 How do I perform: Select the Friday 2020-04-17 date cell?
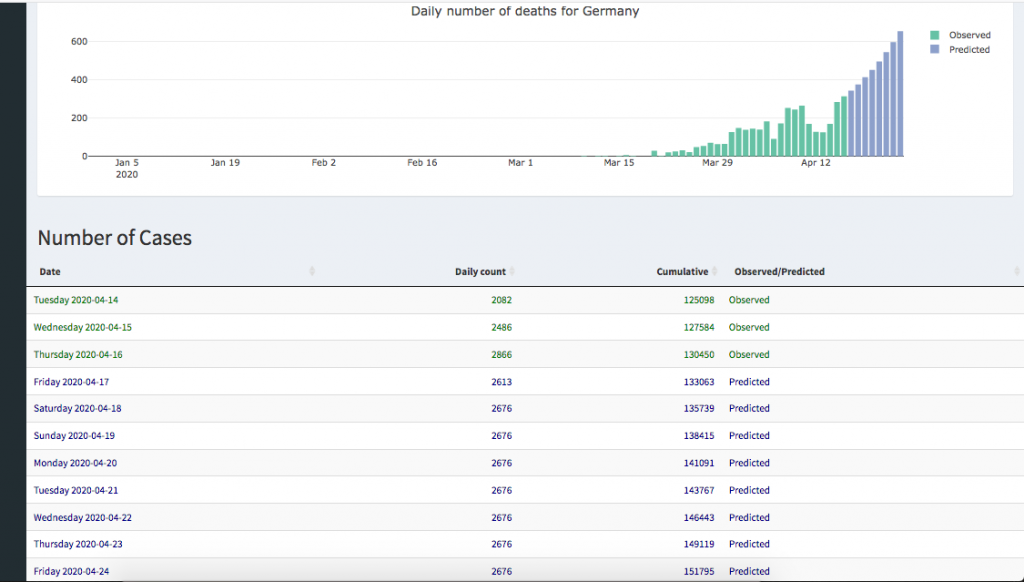(72, 382)
